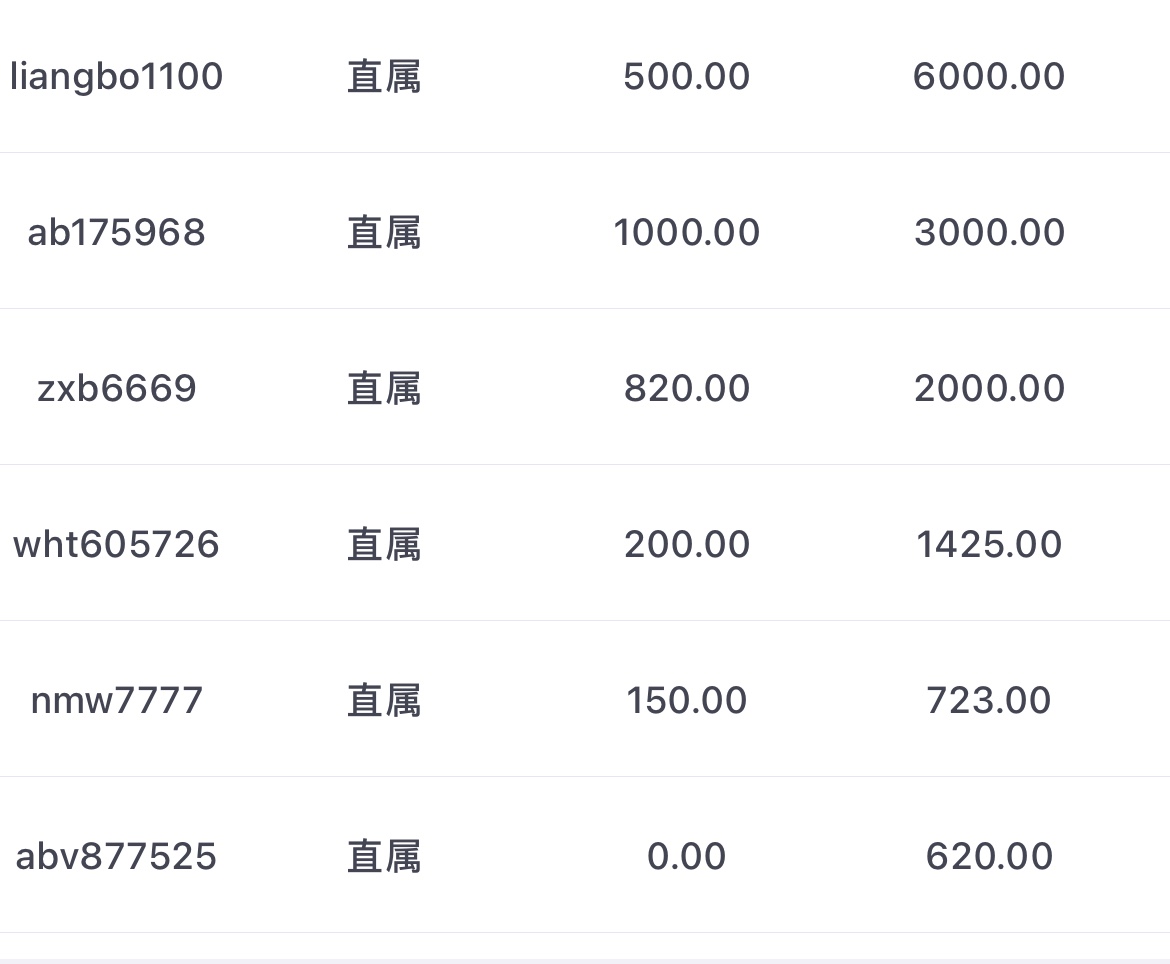Select the 1425.00 value
This screenshot has height=964, width=1170.
(x=989, y=545)
